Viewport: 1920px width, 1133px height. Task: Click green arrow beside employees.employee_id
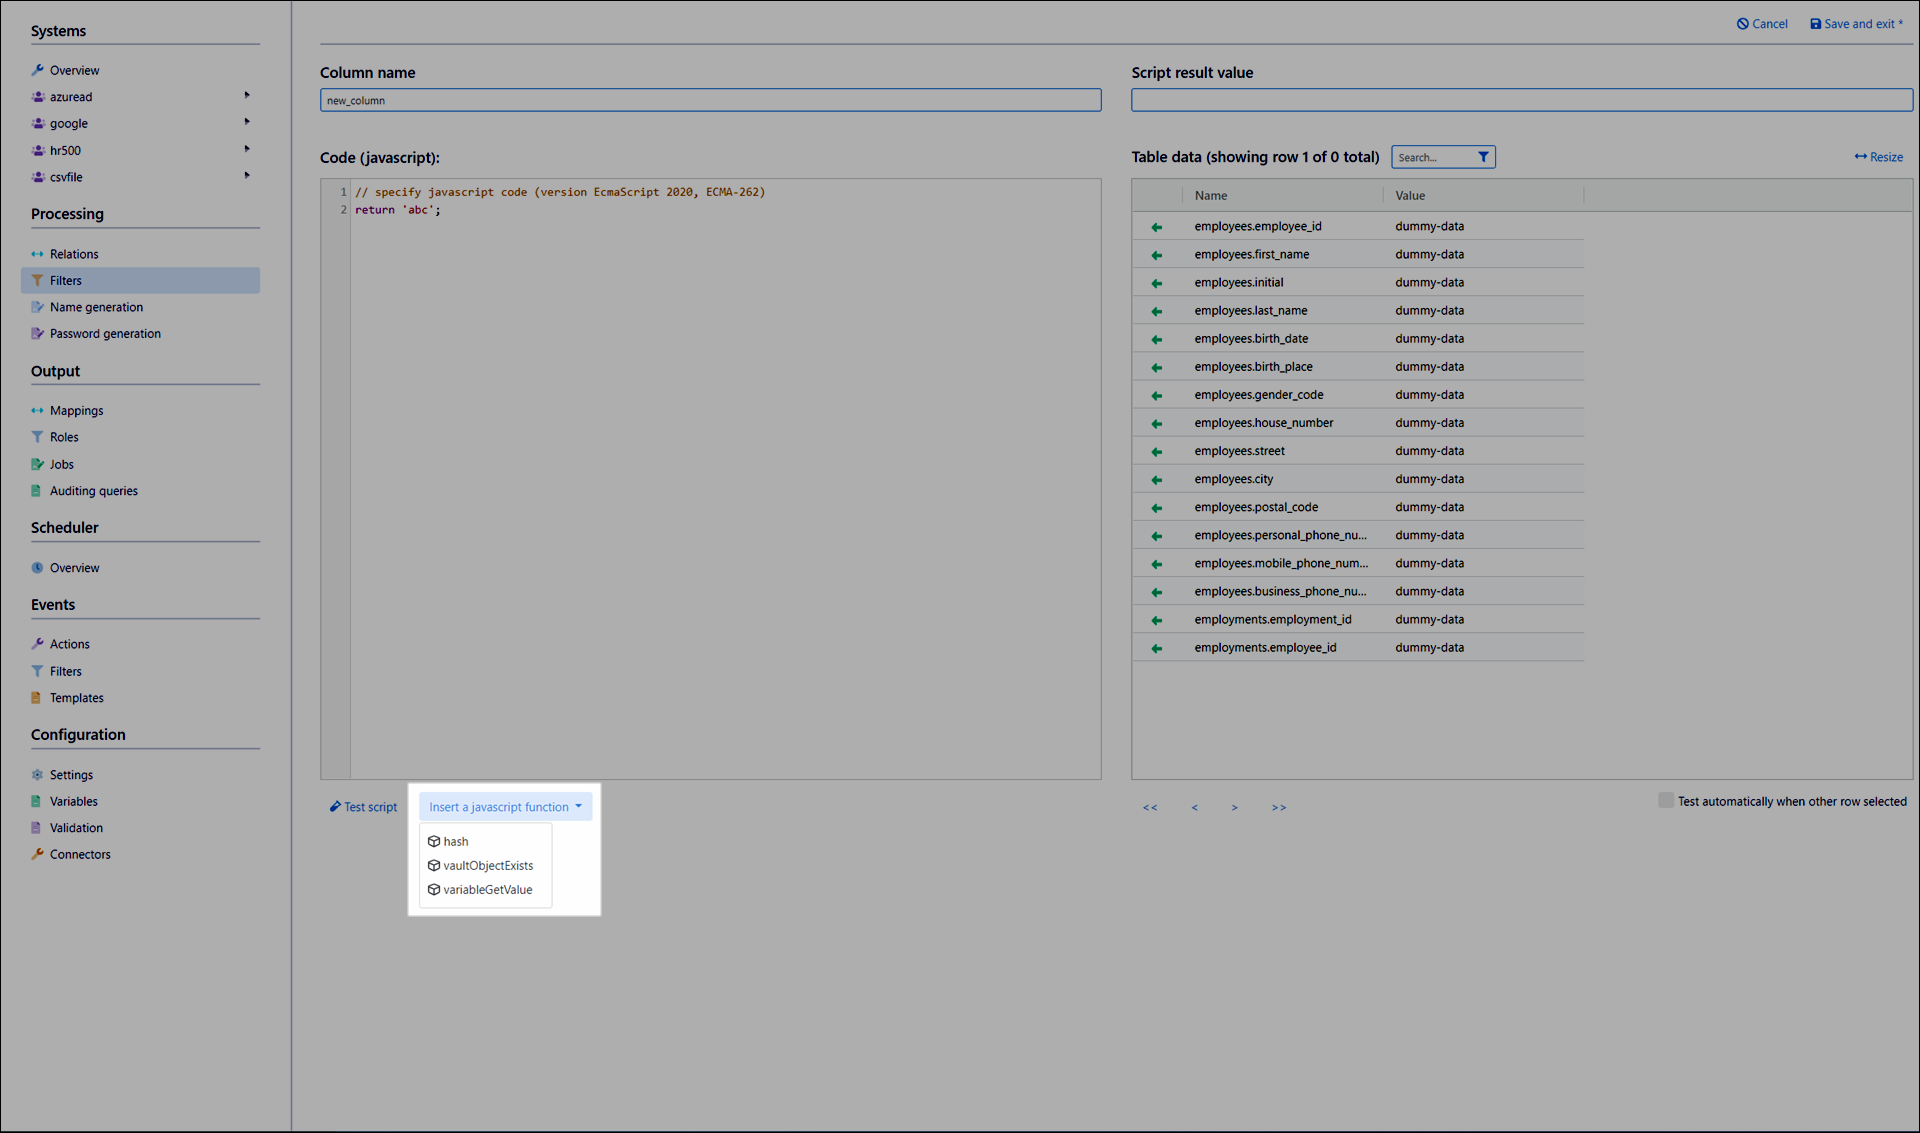(1156, 227)
